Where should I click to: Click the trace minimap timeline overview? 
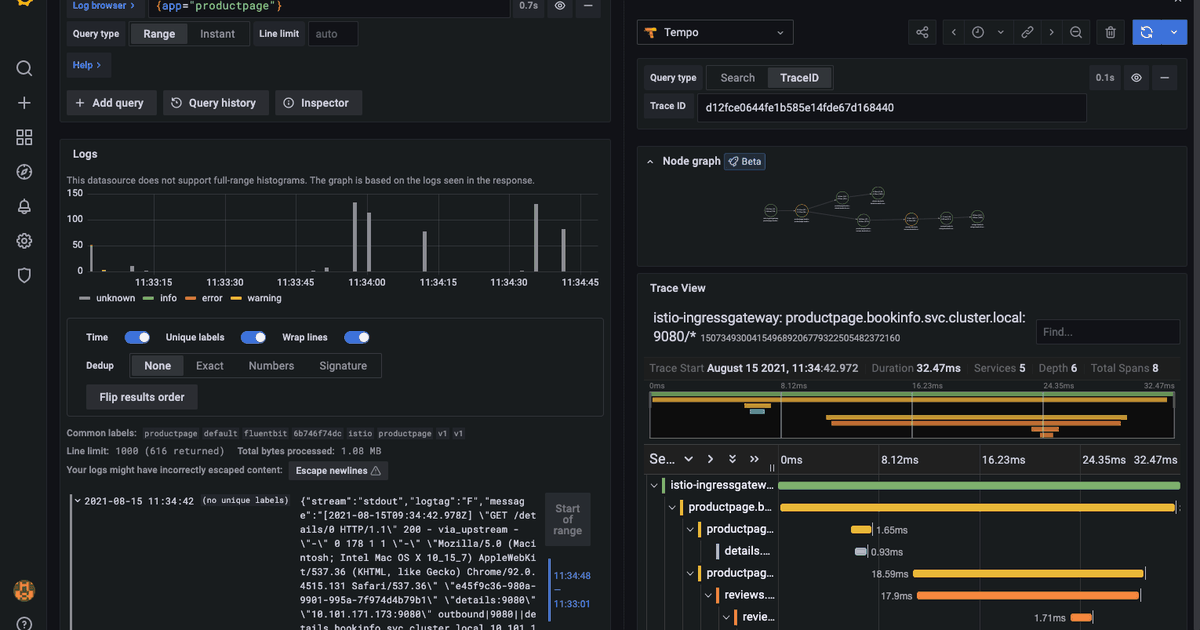tap(912, 415)
